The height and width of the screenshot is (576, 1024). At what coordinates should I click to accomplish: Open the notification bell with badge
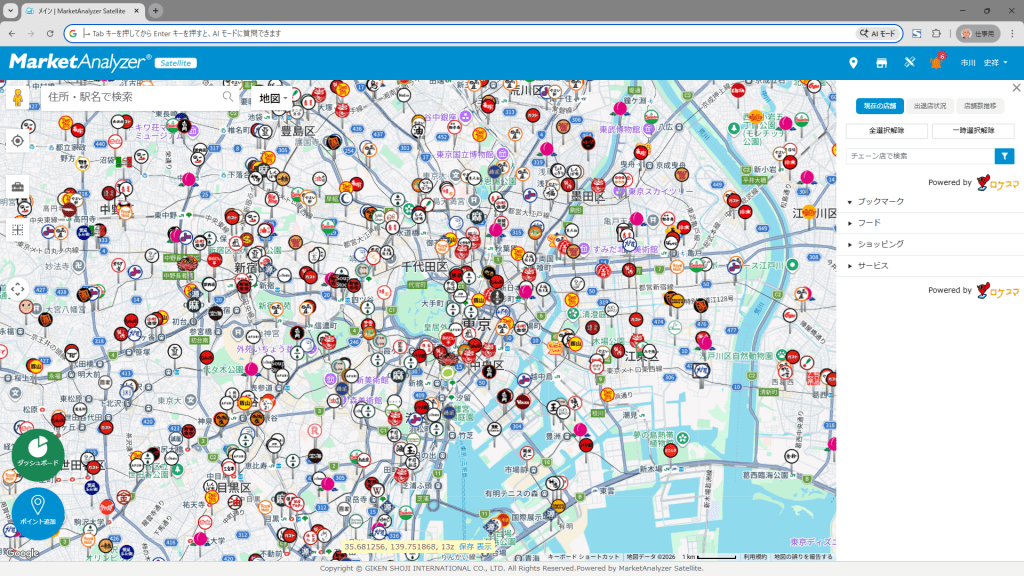point(936,63)
